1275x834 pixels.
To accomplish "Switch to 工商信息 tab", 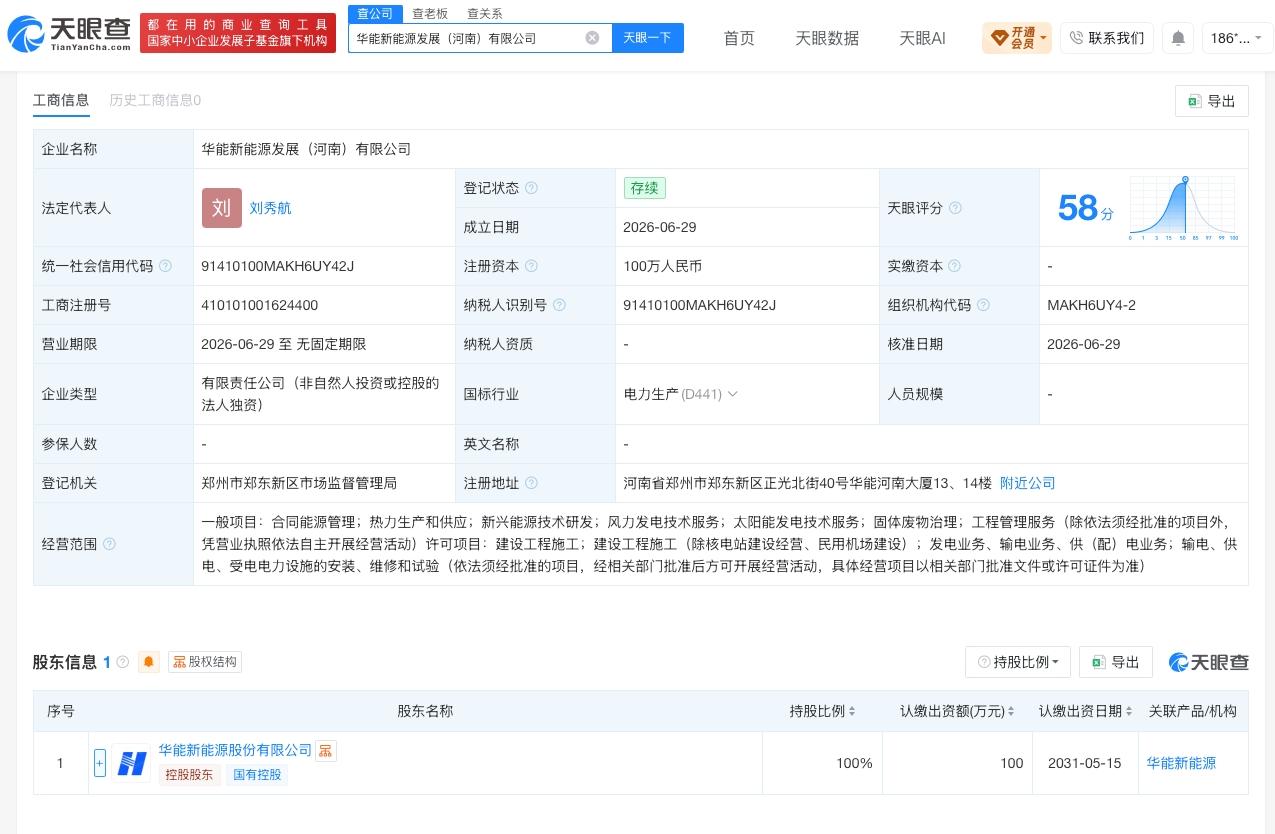I will [61, 100].
